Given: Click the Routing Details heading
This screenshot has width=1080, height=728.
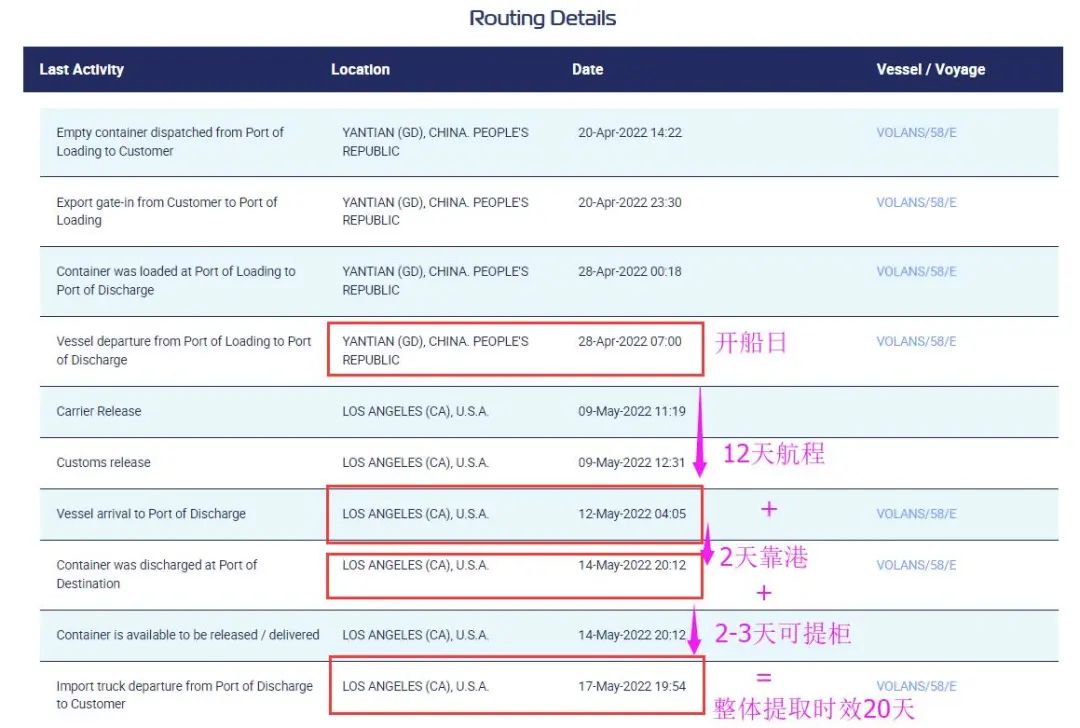Looking at the screenshot, I should click(542, 19).
